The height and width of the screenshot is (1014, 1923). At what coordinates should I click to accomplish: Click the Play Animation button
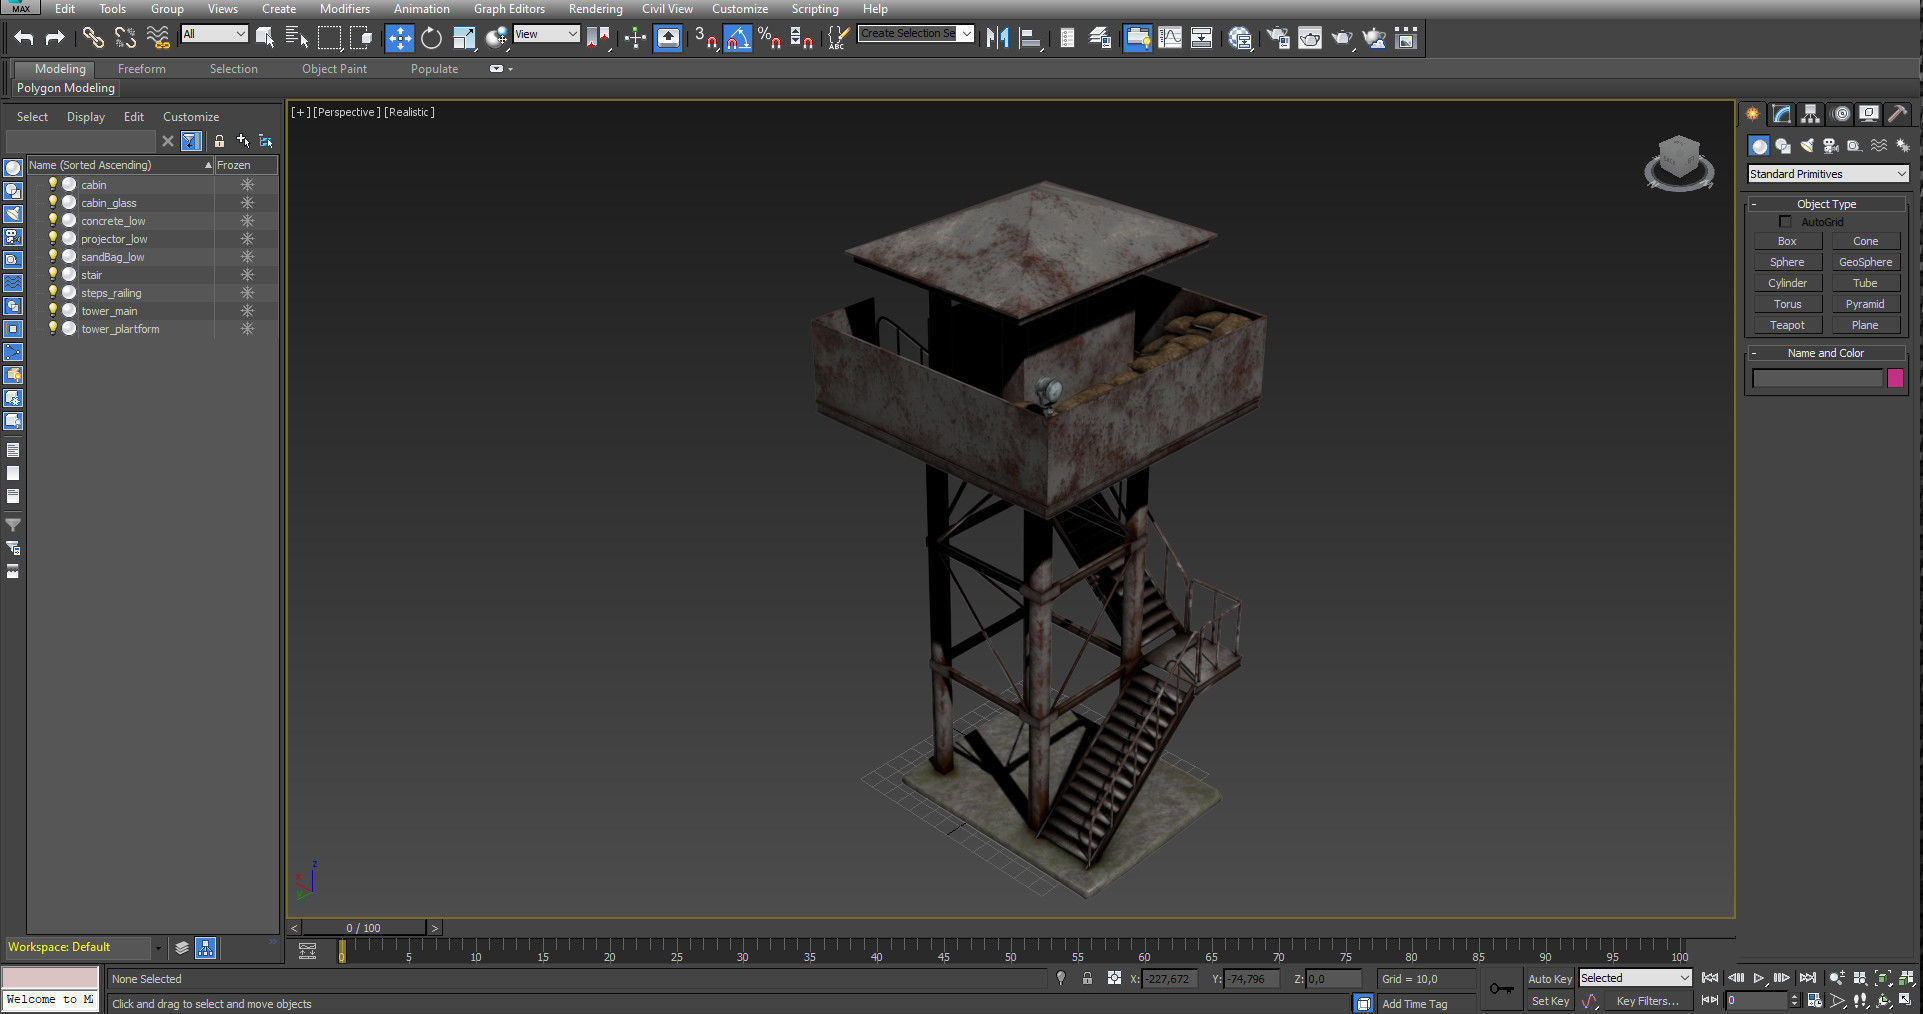pyautogui.click(x=1759, y=978)
